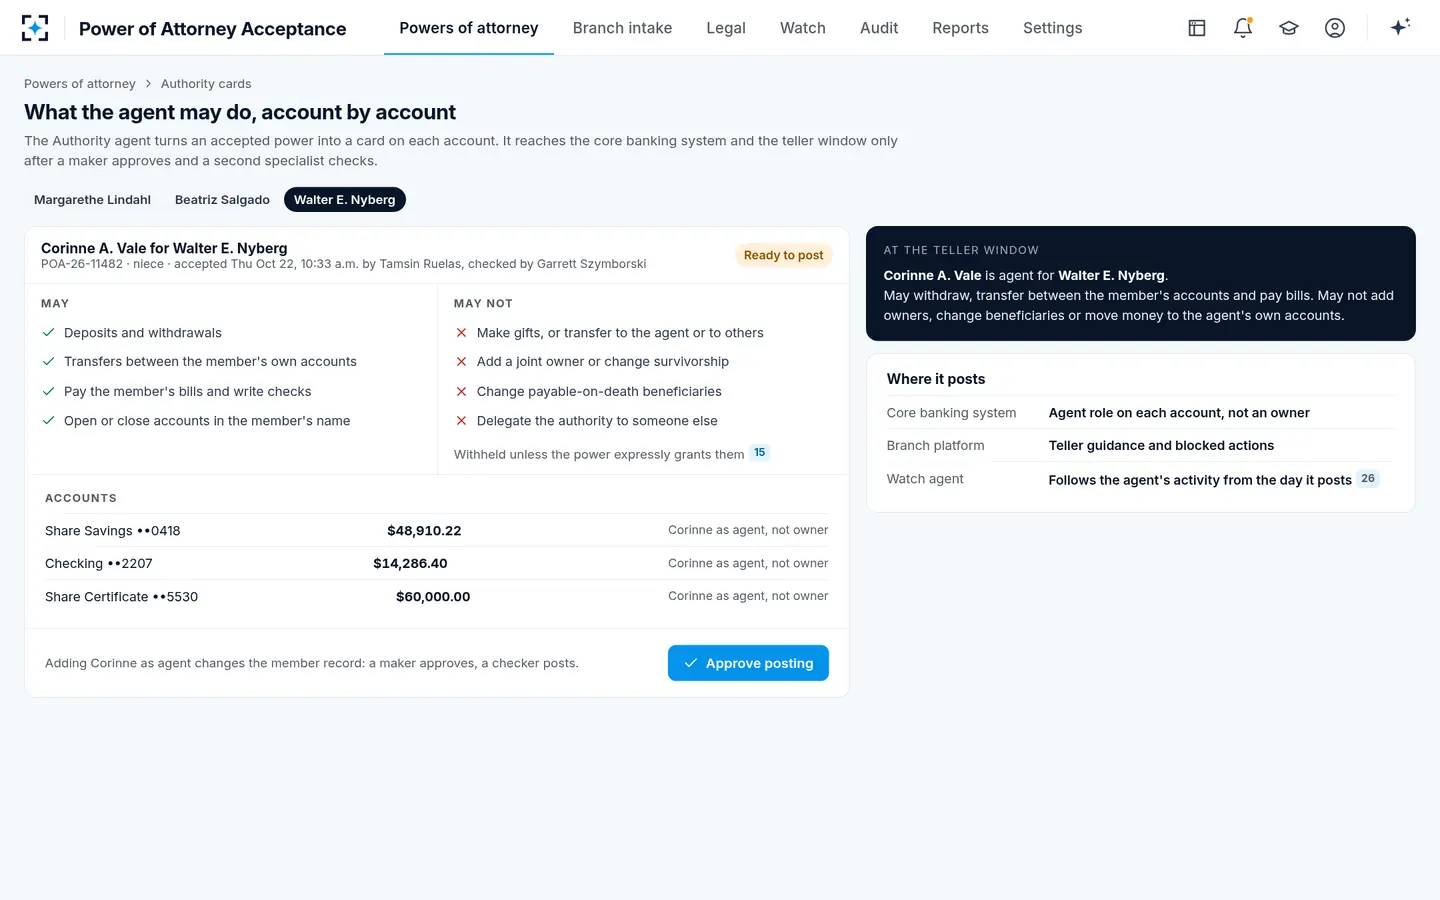Go to the Legal tab
This screenshot has width=1440, height=900.
coord(726,28)
